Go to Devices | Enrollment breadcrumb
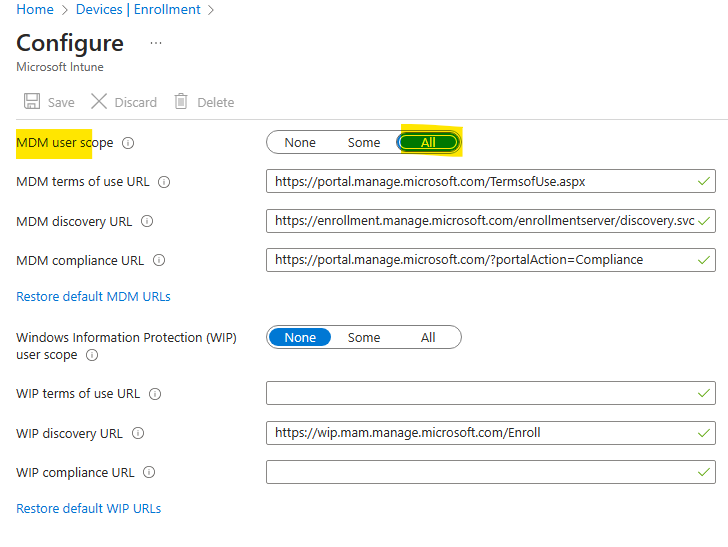The width and height of the screenshot is (728, 547). [x=138, y=9]
